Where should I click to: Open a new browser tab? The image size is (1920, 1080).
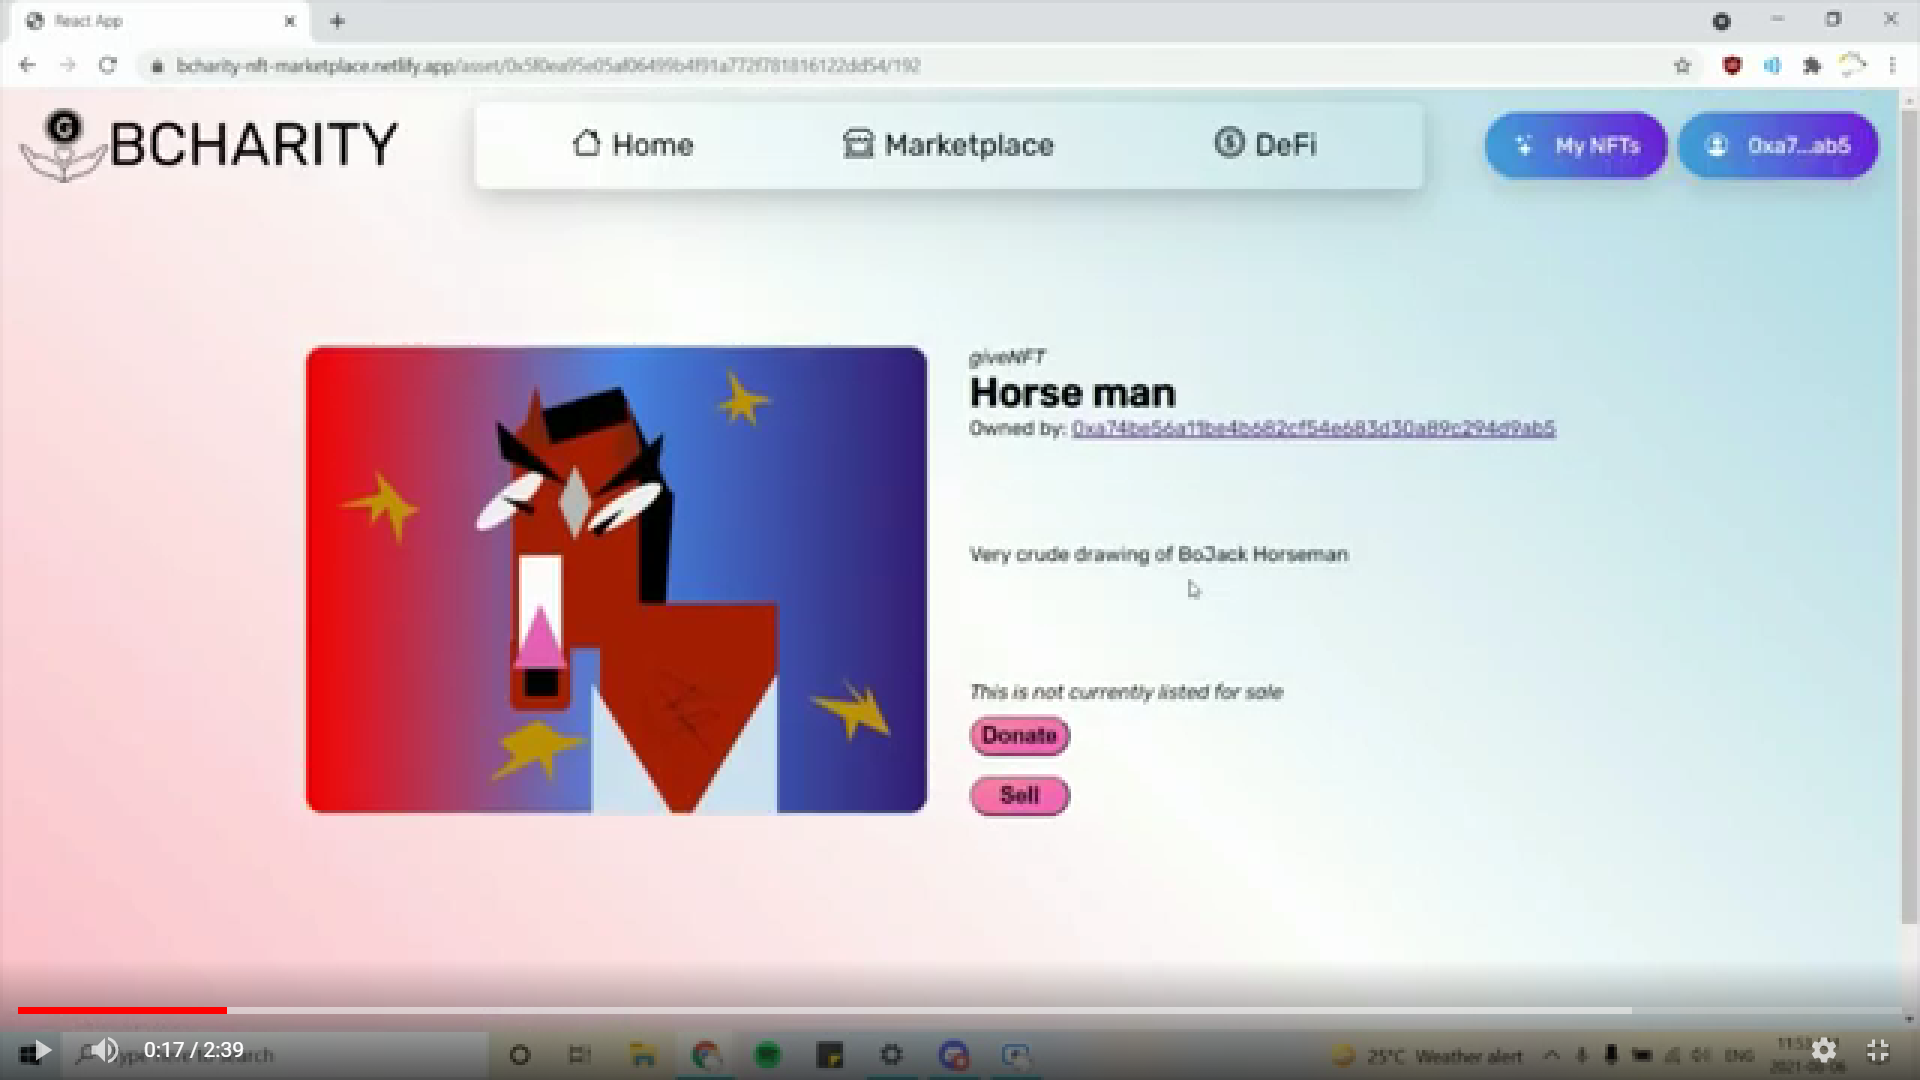click(x=337, y=21)
